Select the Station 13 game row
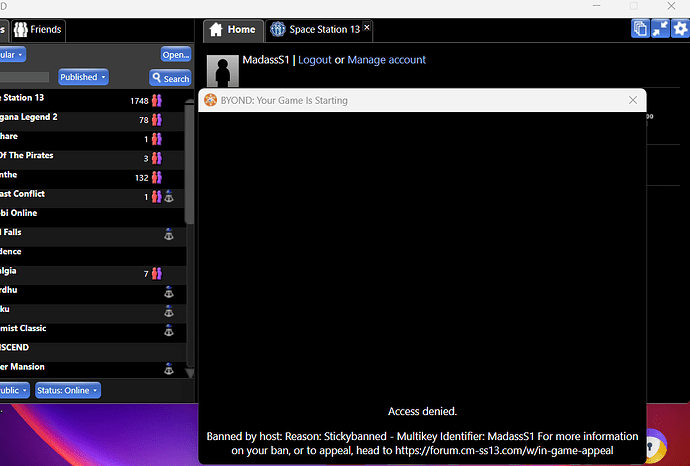690x466 pixels. [x=92, y=100]
